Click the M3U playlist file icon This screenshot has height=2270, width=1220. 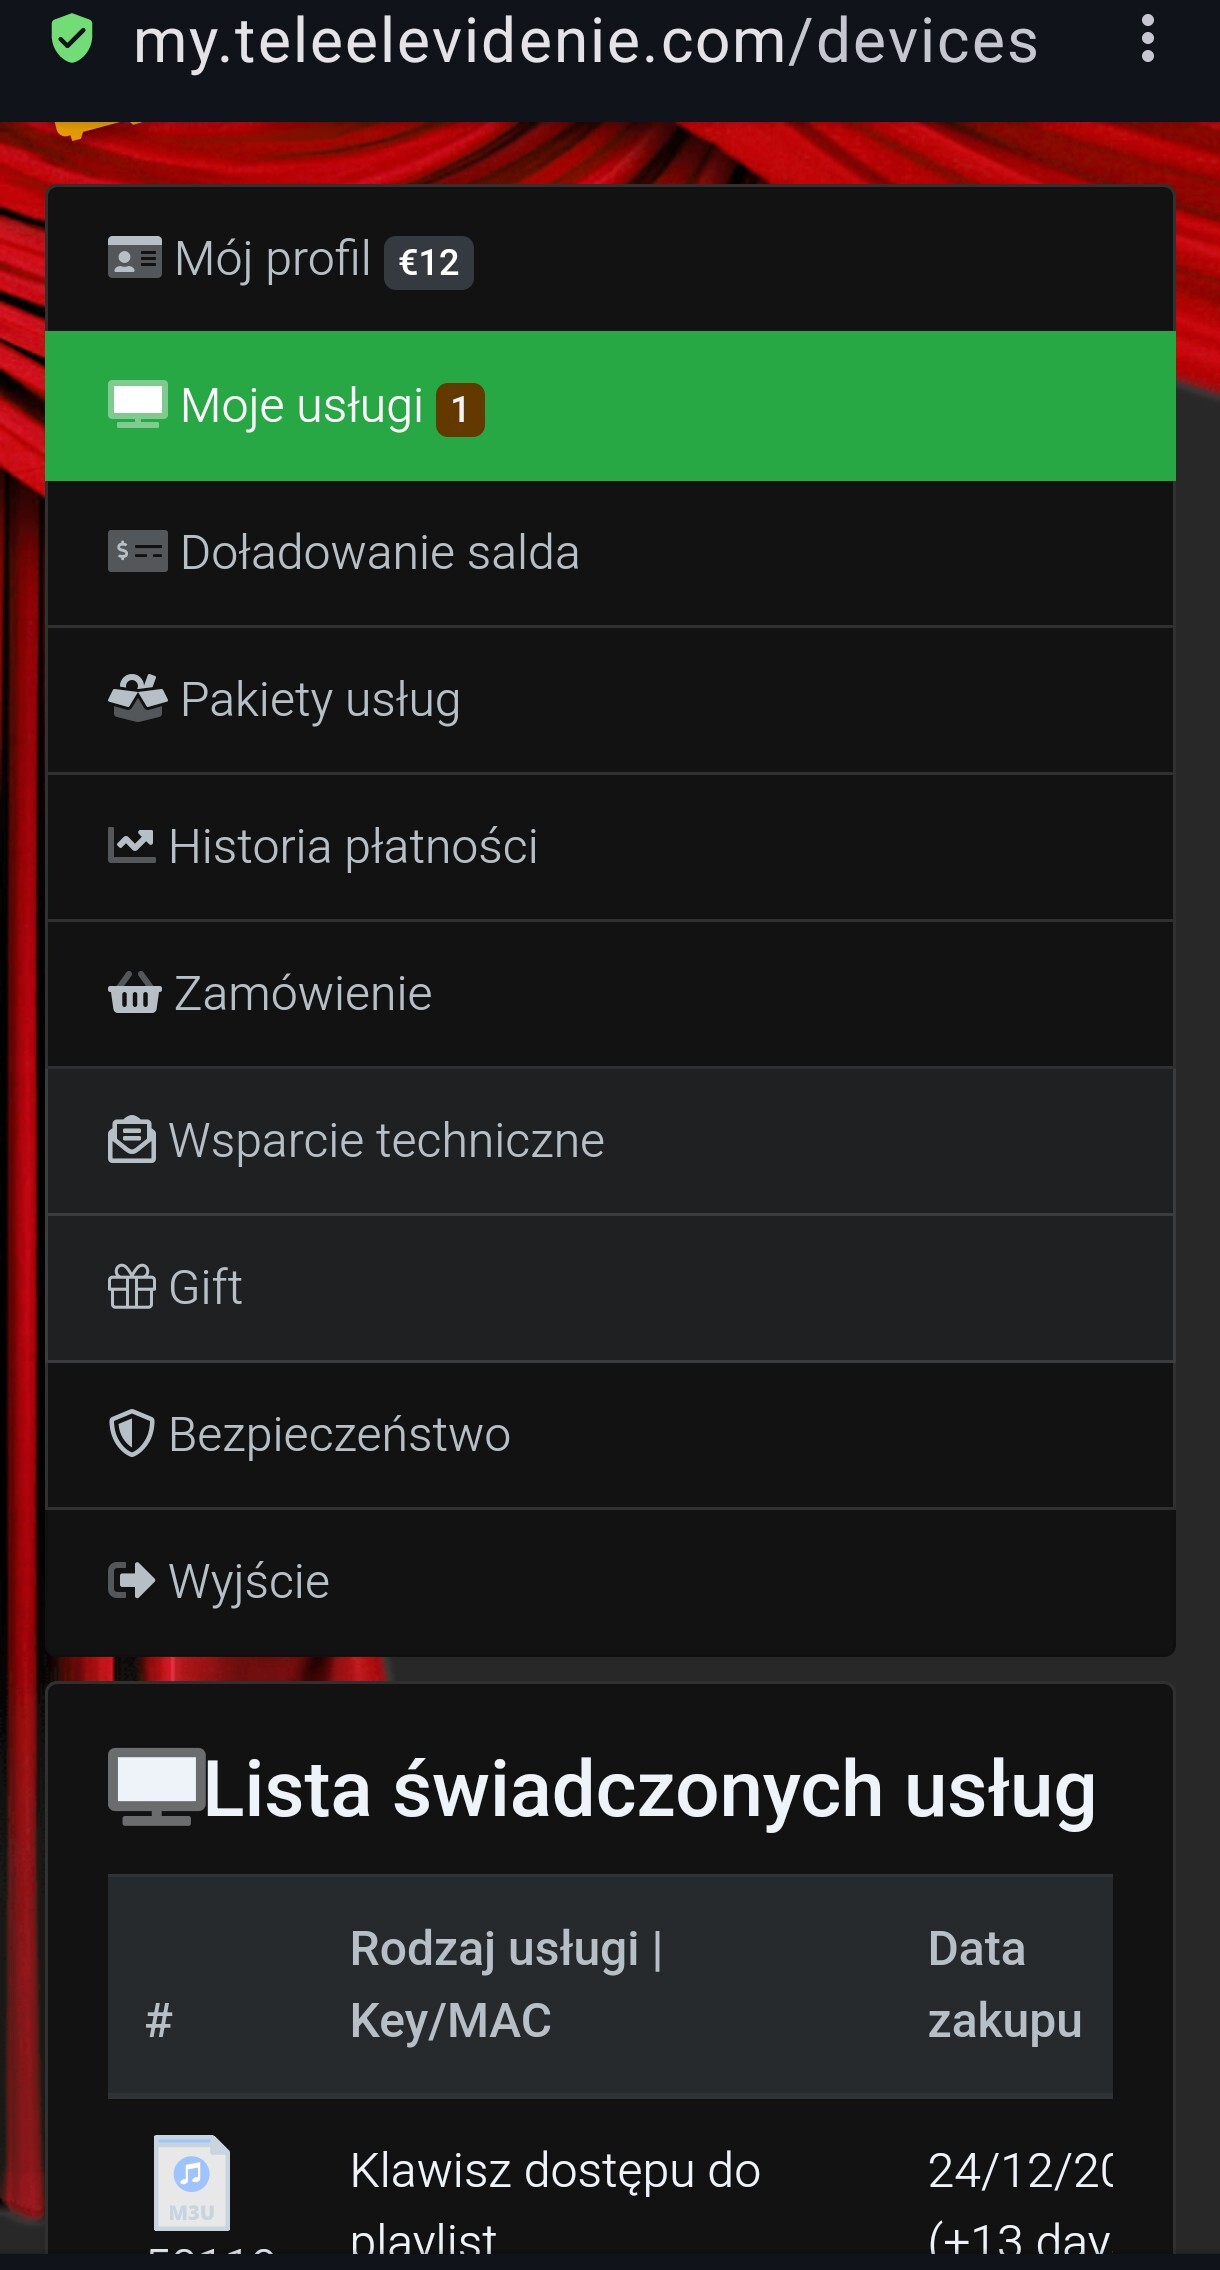click(191, 2182)
